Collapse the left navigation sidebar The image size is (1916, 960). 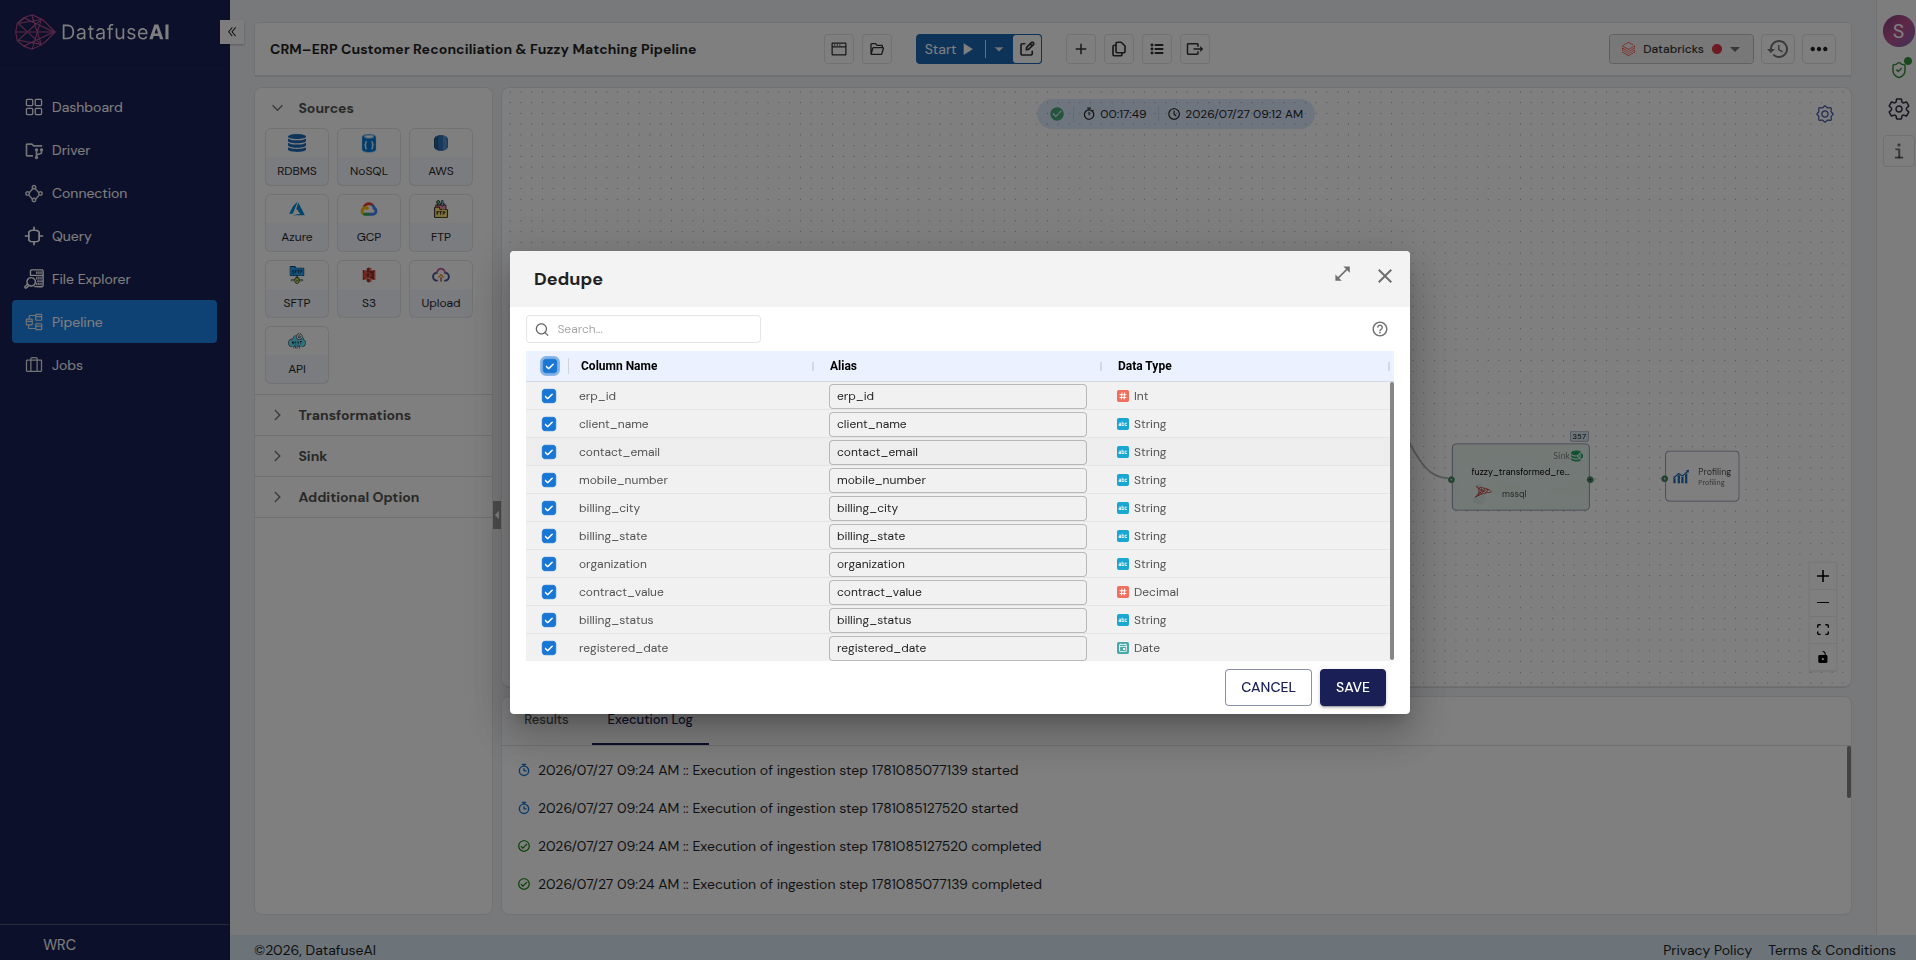(x=231, y=32)
